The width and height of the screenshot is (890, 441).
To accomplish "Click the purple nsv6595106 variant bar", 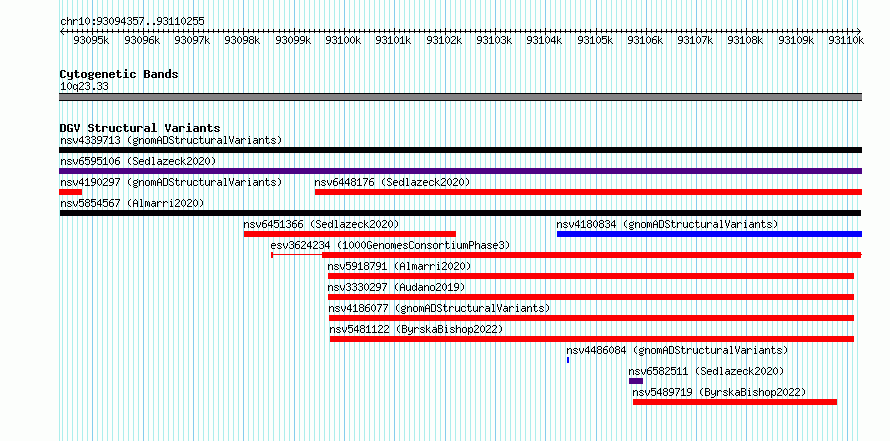I will pos(460,171).
